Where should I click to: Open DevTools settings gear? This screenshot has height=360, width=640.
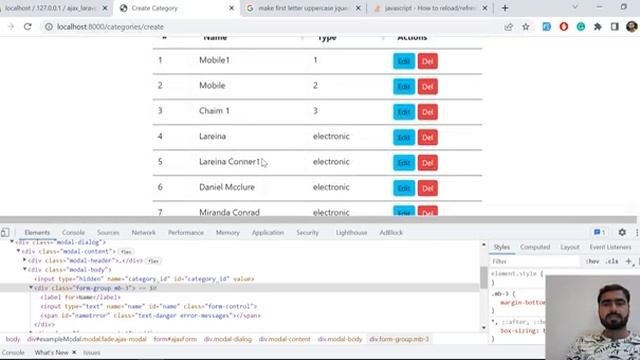tap(622, 232)
